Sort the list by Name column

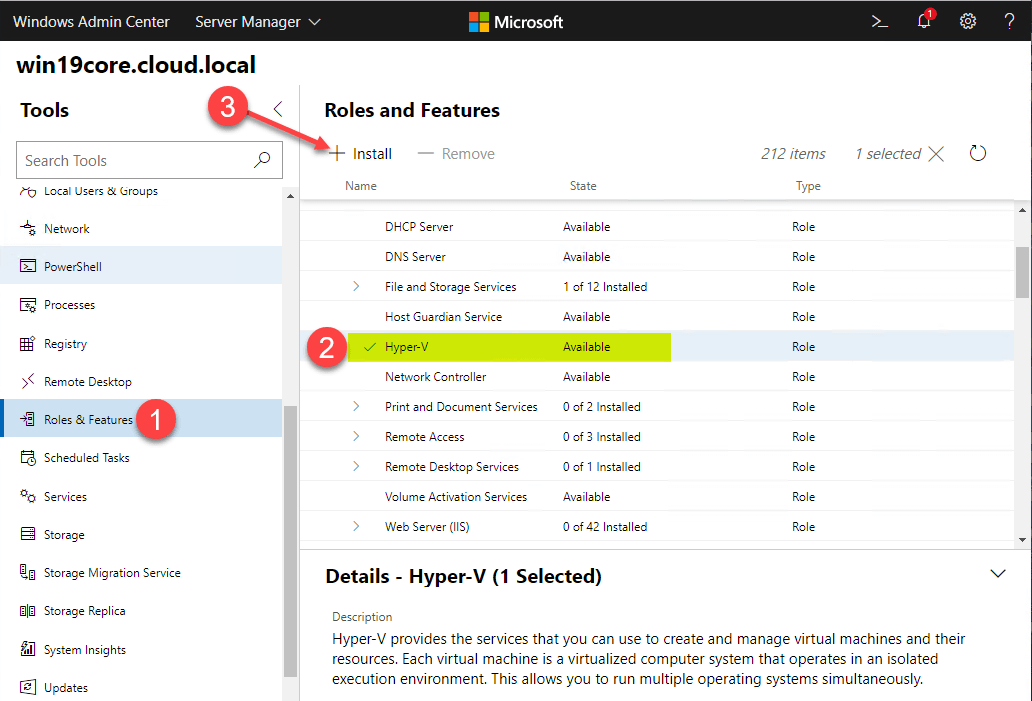pos(361,186)
